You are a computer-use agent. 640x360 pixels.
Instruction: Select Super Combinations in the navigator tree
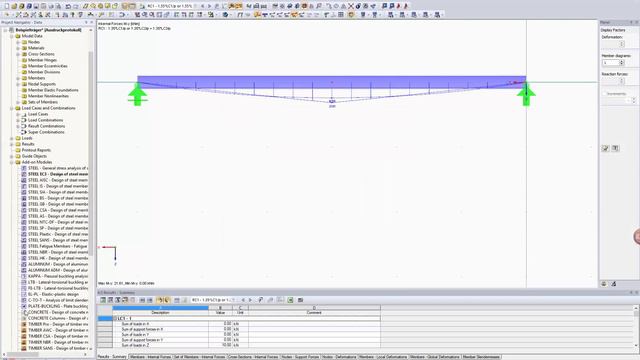click(x=46, y=132)
